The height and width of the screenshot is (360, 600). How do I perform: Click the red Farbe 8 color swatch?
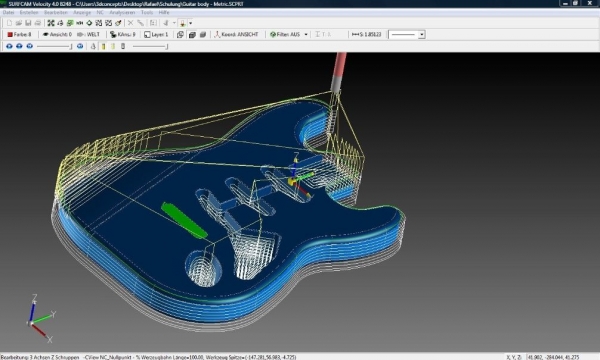click(x=10, y=34)
